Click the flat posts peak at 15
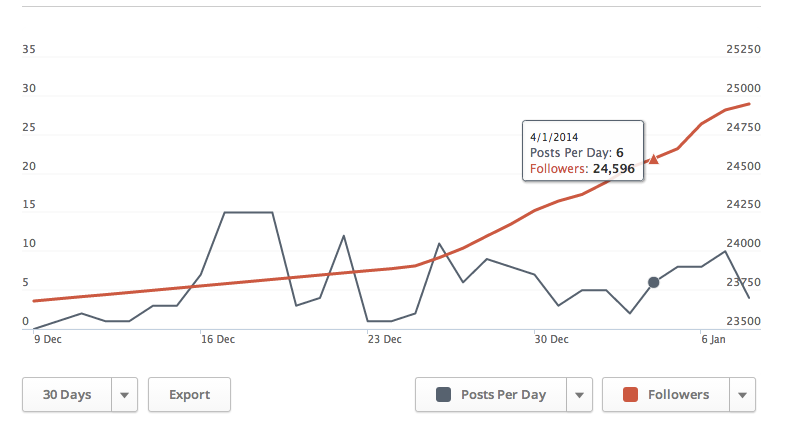Viewport: 801px width, 431px height. (248, 212)
